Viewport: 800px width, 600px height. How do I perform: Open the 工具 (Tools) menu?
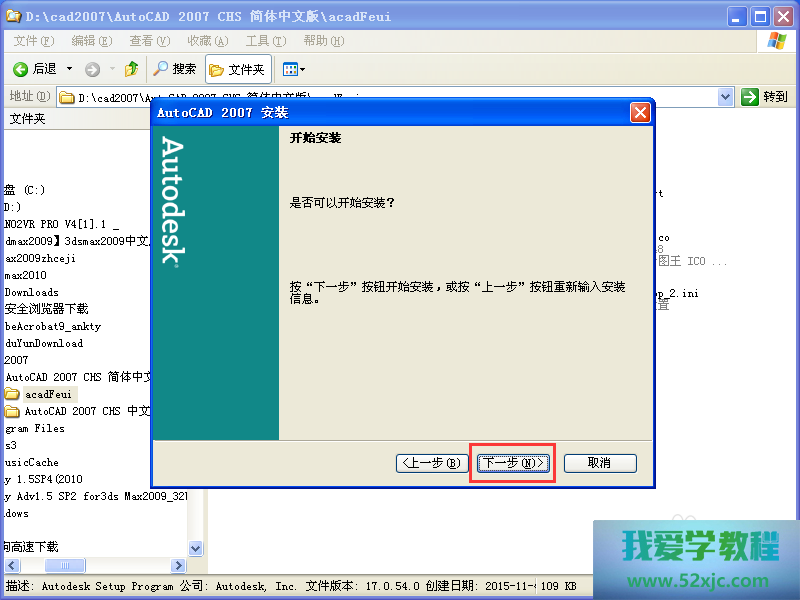(264, 41)
